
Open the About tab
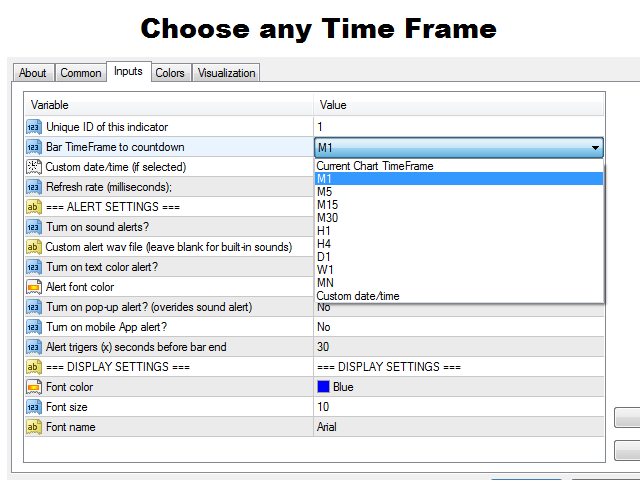coord(33,73)
